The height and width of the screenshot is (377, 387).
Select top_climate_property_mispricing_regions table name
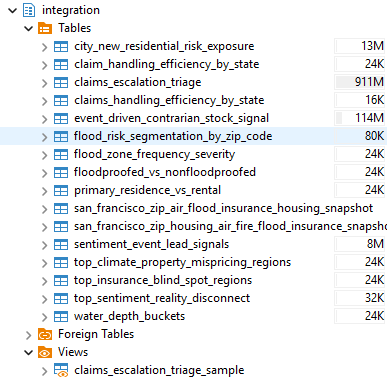tap(182, 262)
